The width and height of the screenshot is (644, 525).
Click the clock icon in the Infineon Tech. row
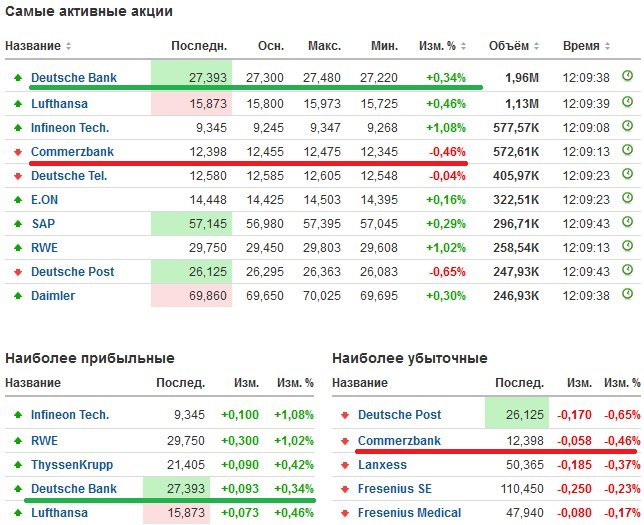(627, 126)
